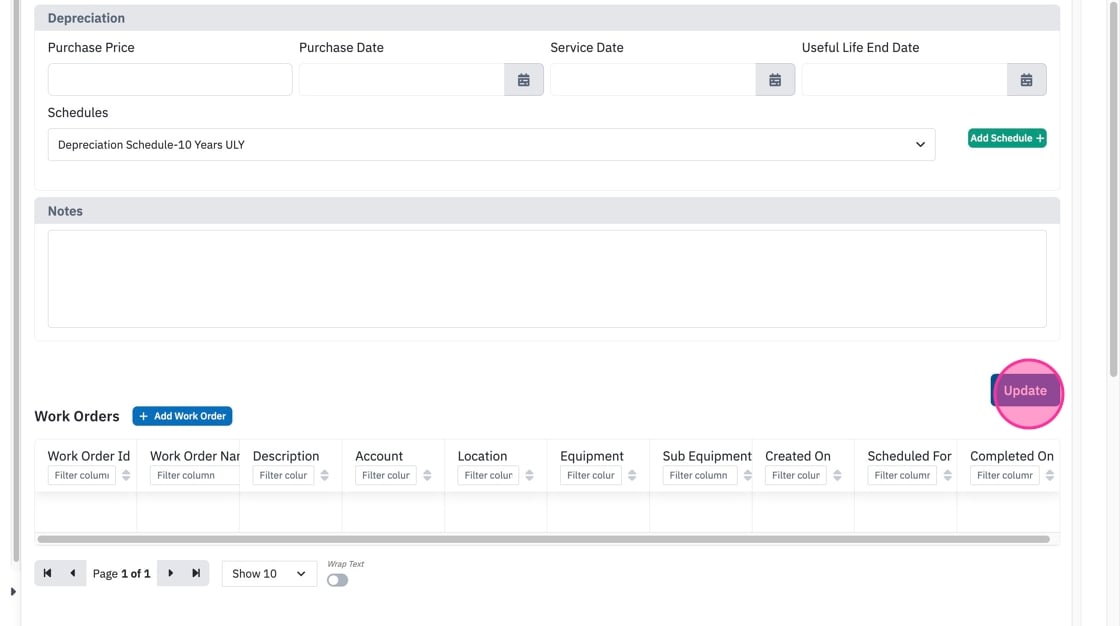
Task: Sort by the Completed On column
Action: click(1049, 475)
